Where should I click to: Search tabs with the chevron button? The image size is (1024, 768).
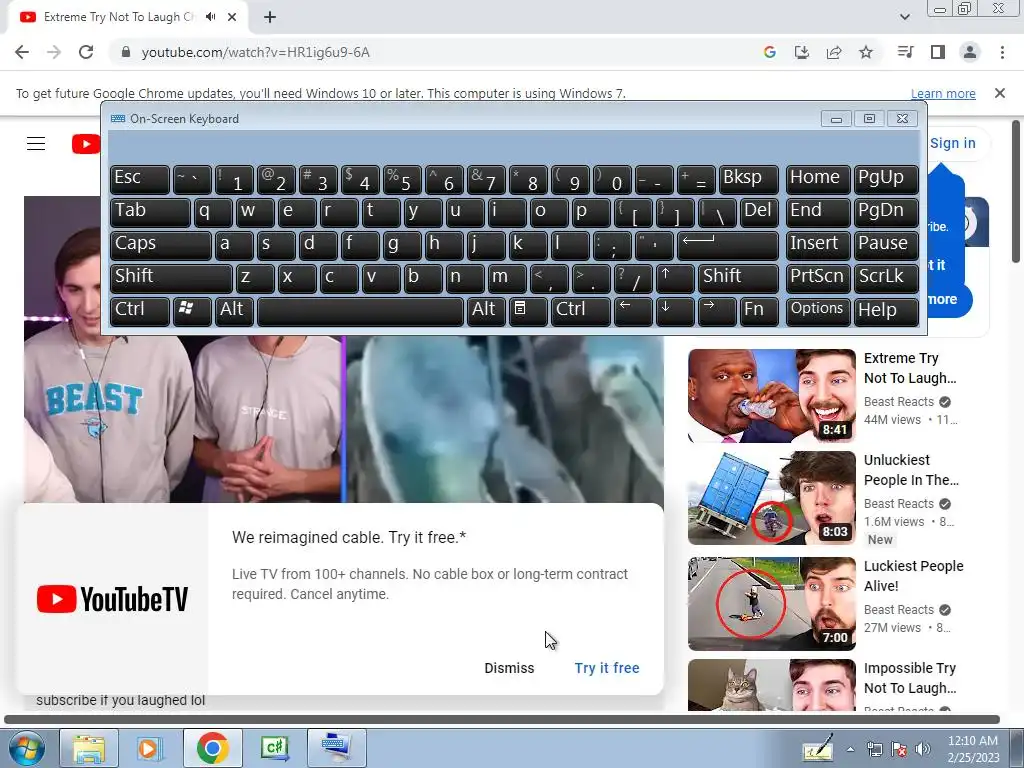[904, 17]
